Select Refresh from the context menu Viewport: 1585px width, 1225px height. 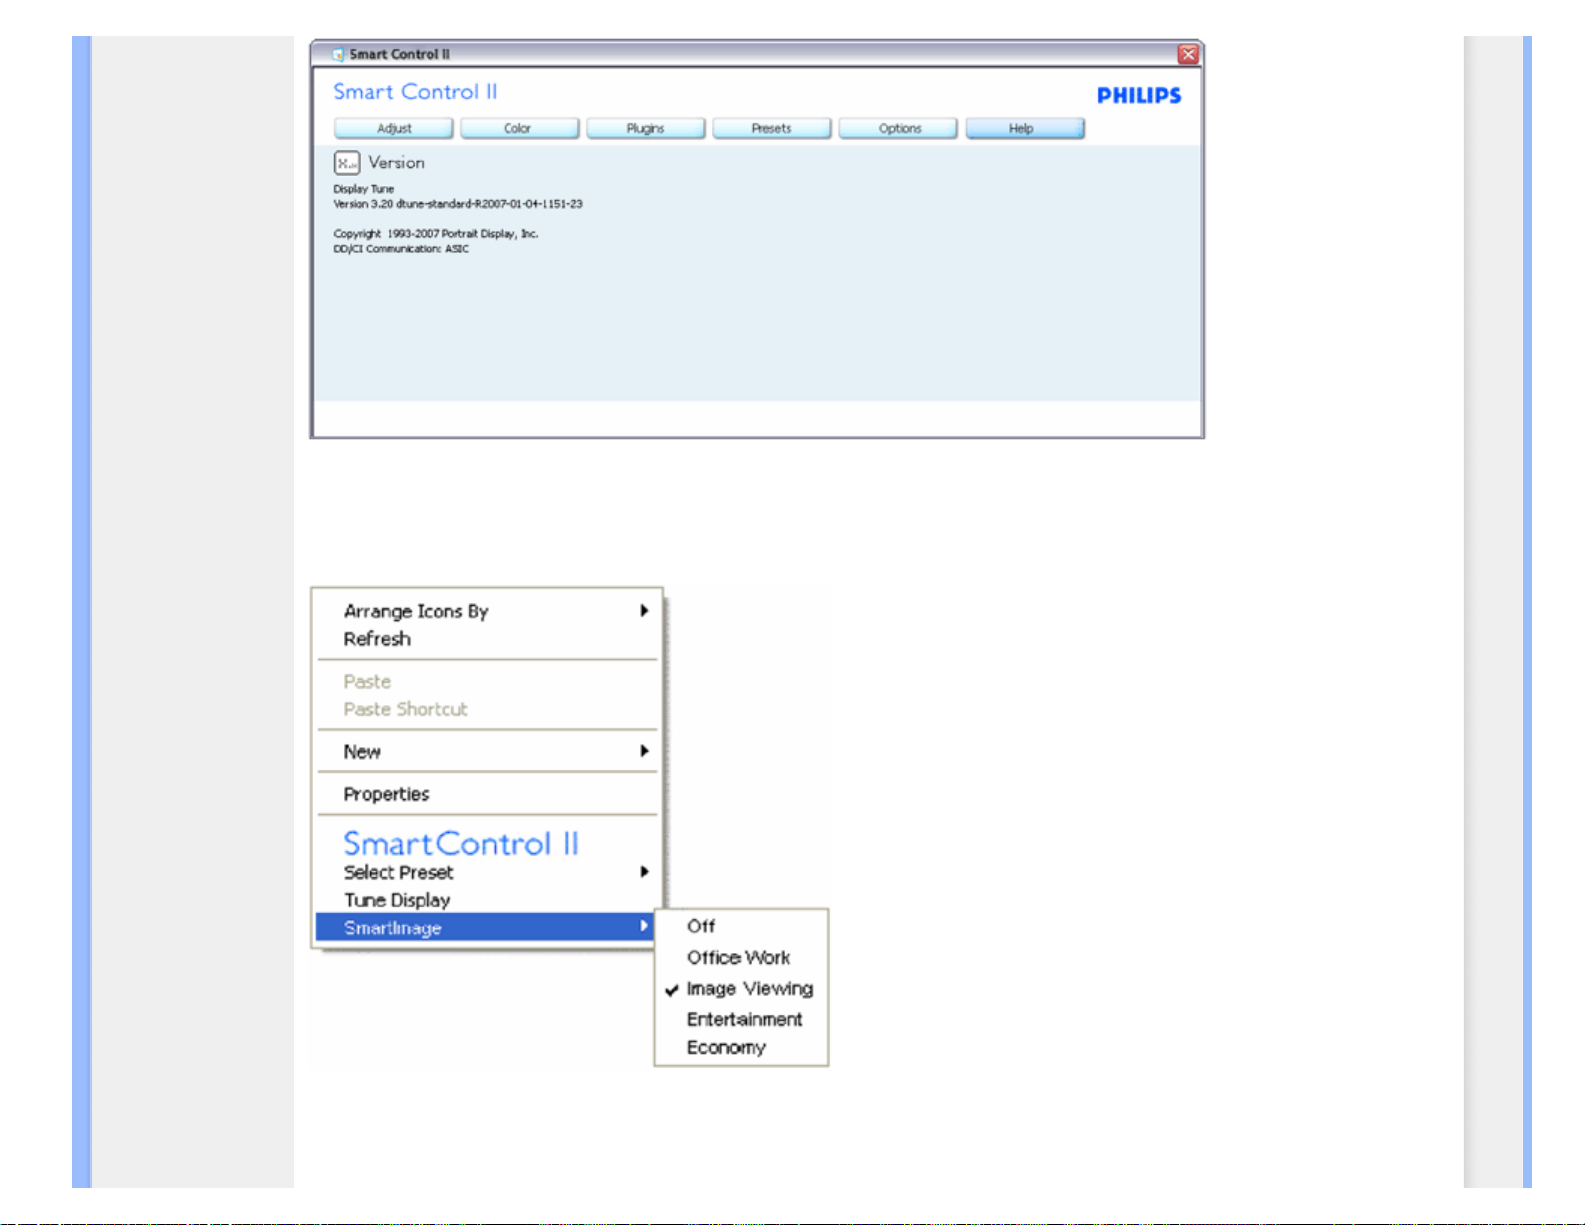coord(486,639)
